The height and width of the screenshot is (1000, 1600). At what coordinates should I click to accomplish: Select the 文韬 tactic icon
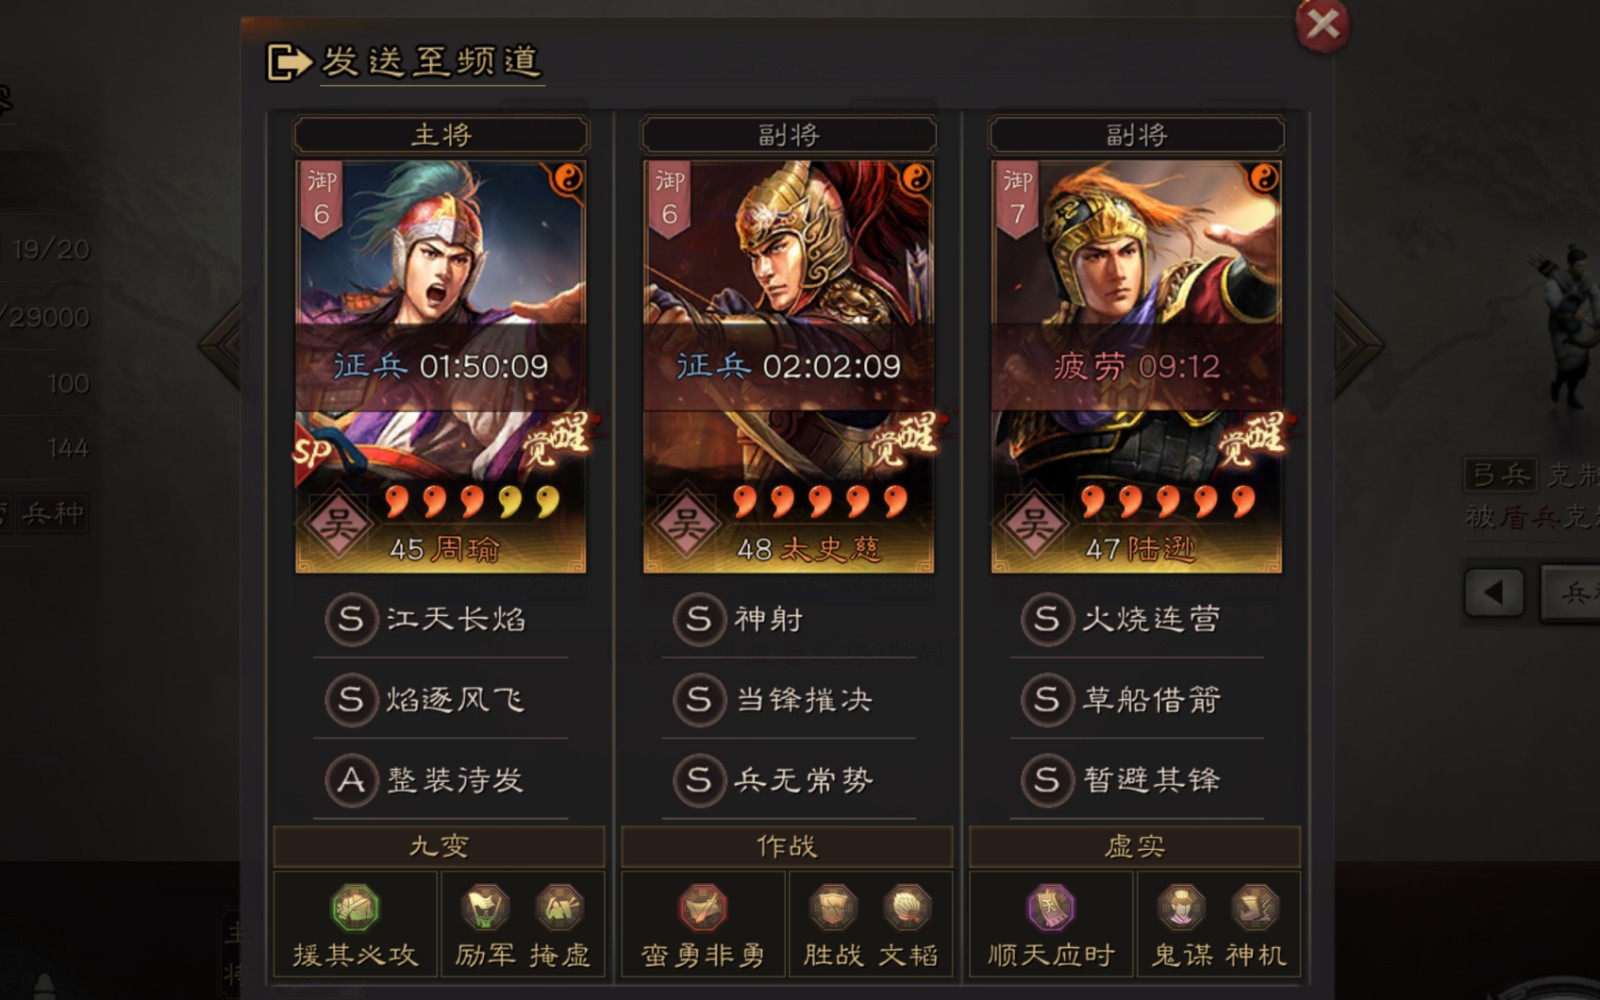point(907,907)
